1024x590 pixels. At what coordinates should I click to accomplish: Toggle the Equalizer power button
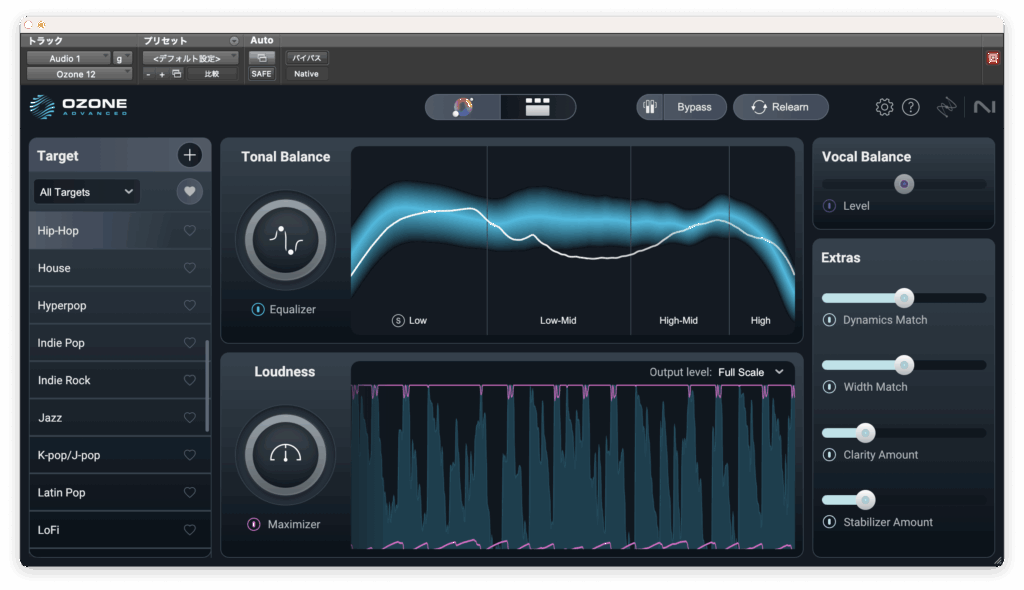tap(258, 310)
